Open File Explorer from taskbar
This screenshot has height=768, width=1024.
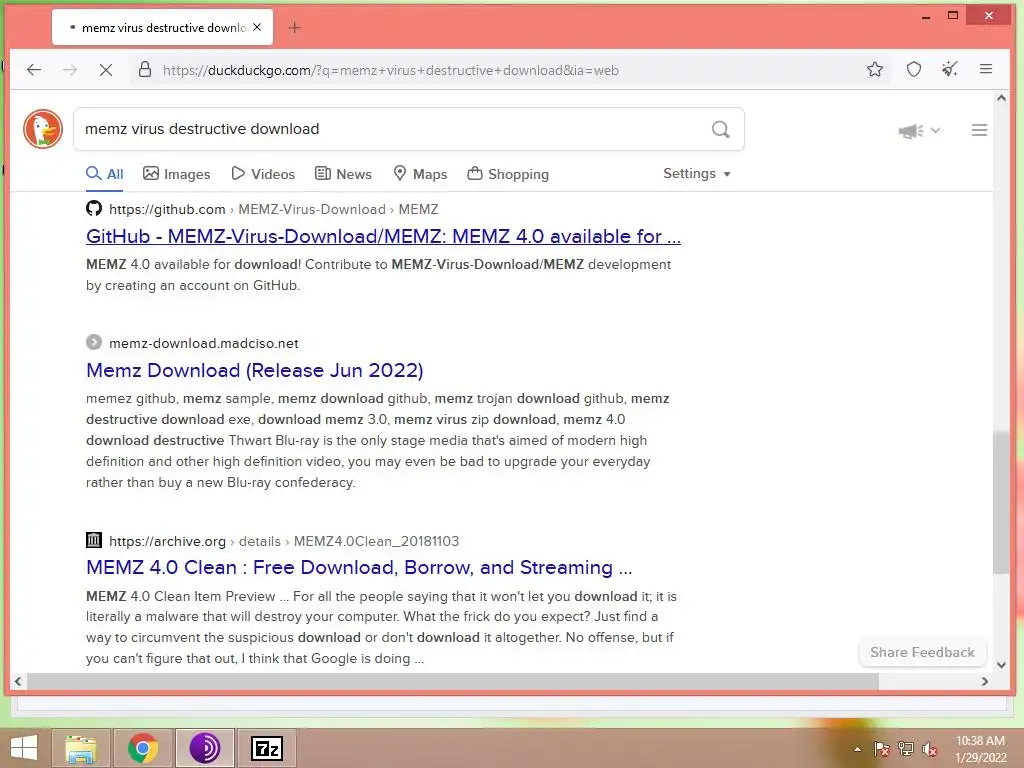point(81,748)
